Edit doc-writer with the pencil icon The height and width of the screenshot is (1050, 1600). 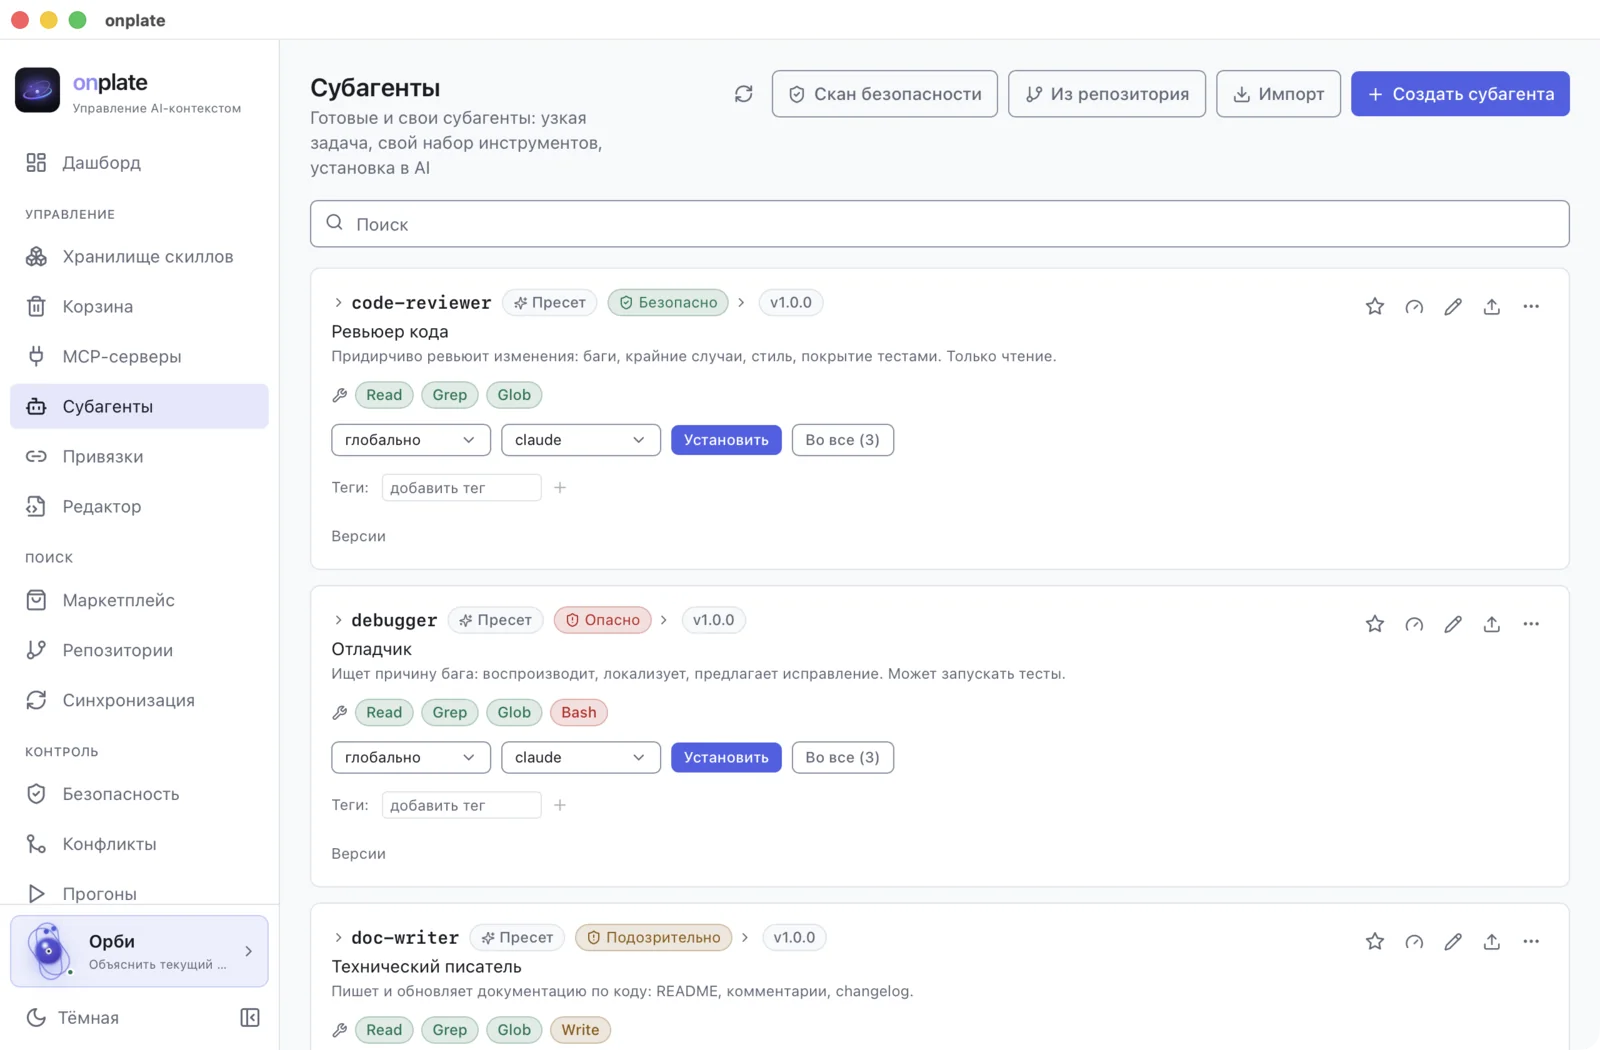(1453, 942)
